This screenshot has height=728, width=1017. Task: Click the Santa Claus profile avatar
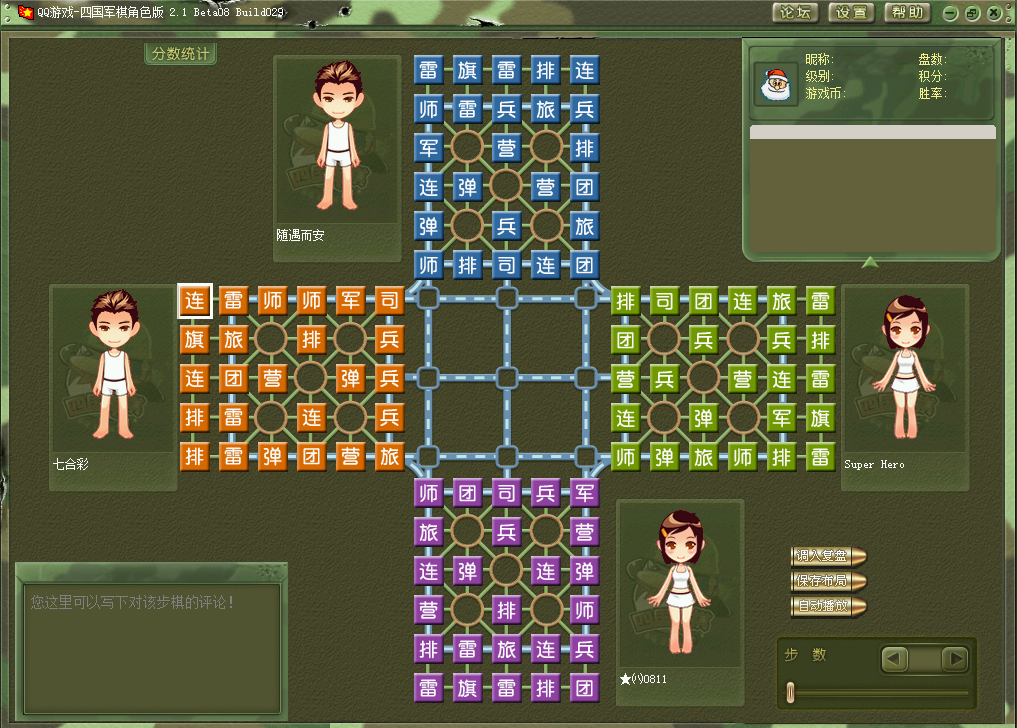(x=776, y=85)
